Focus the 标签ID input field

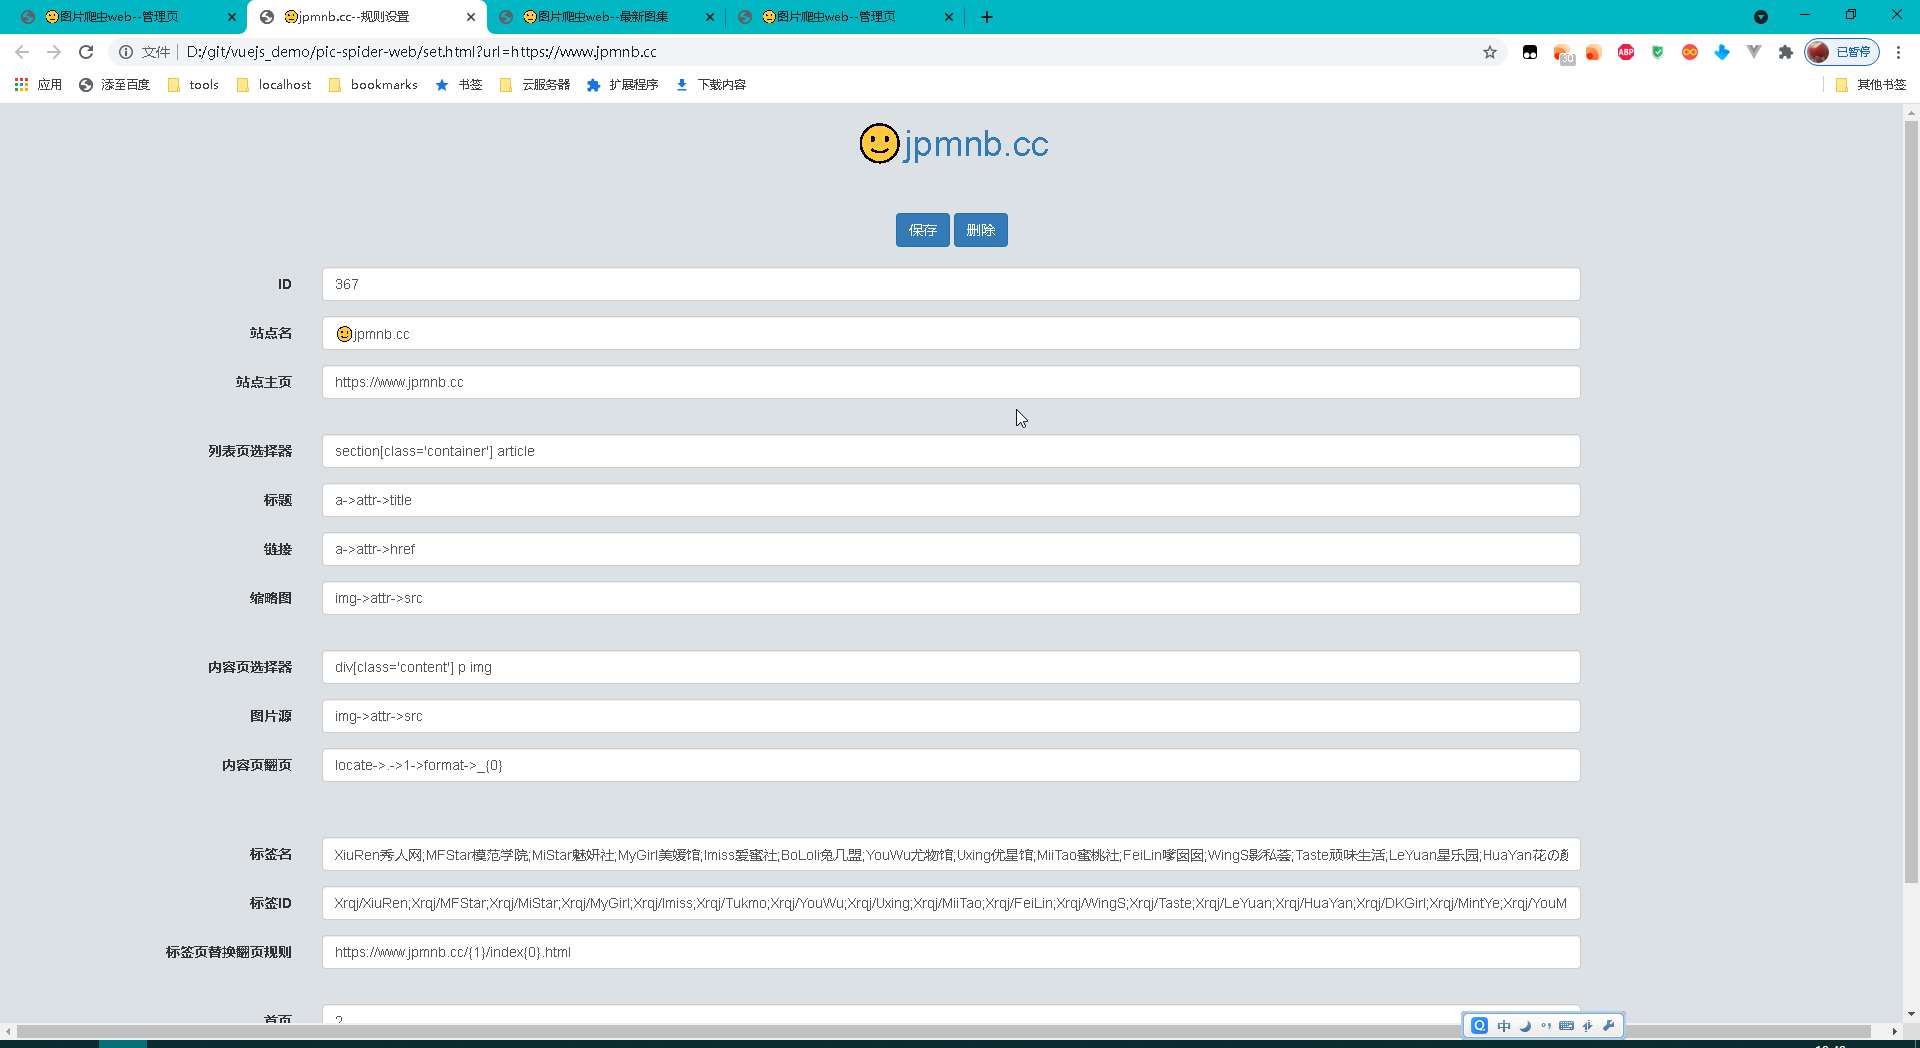[951, 903]
